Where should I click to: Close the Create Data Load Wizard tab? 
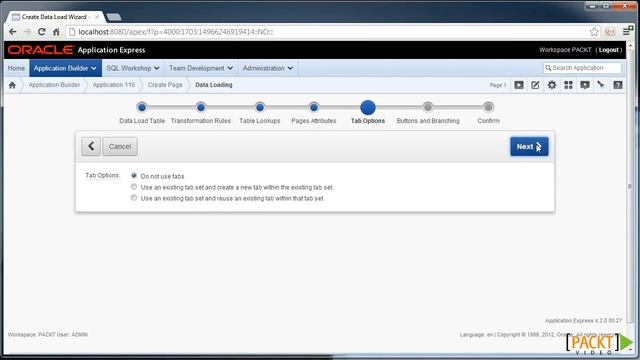[97, 17]
